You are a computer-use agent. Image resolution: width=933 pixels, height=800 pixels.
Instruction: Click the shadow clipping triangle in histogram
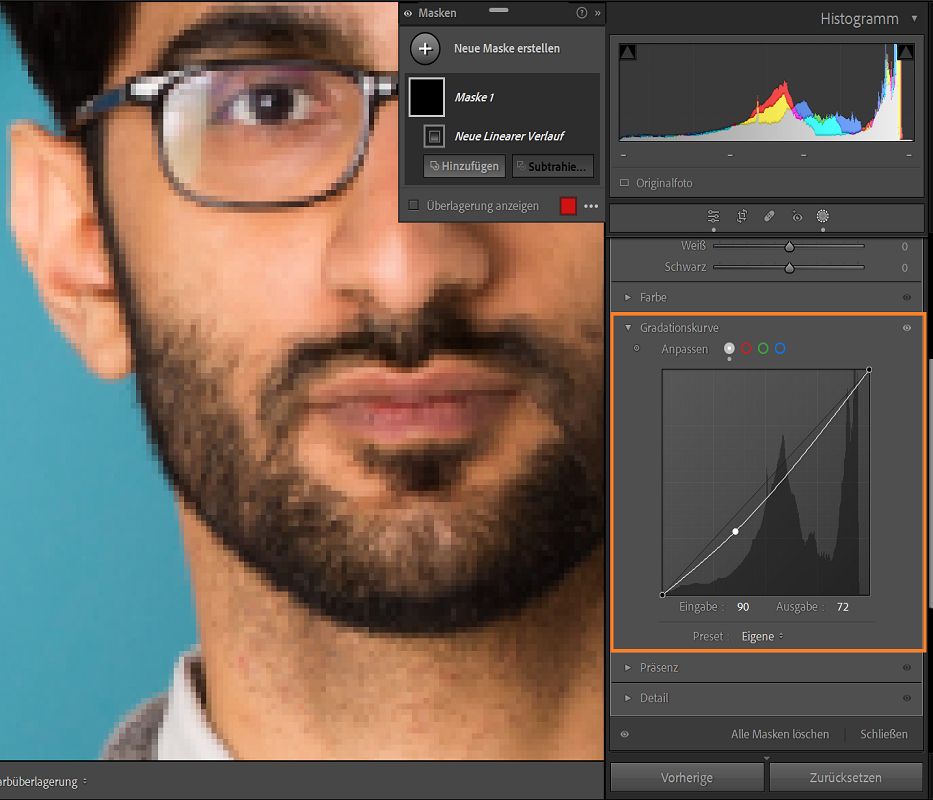point(627,52)
